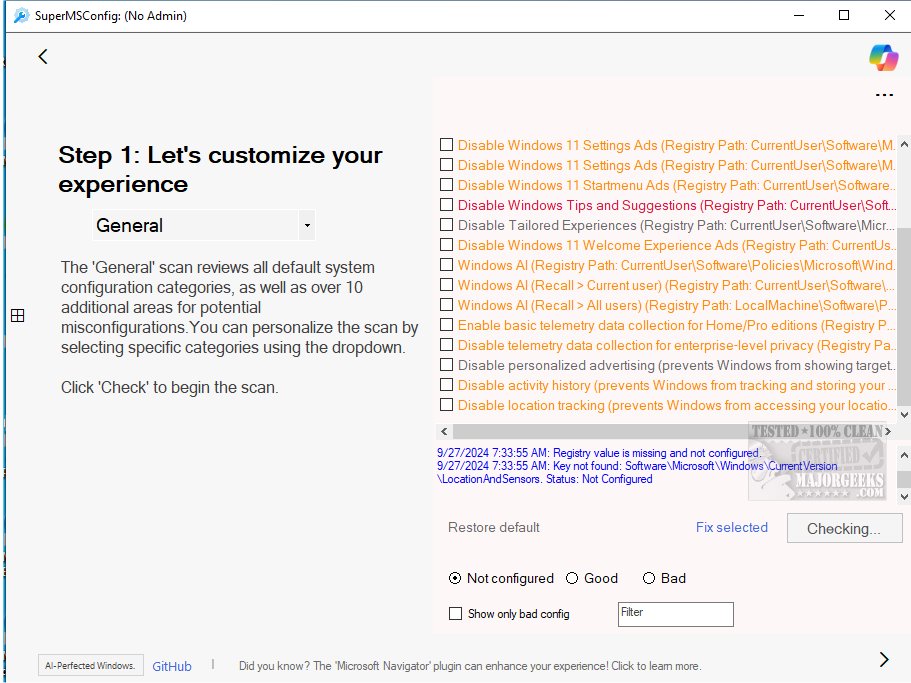Select the Bad radio button
911x683 pixels.
pyautogui.click(x=649, y=578)
